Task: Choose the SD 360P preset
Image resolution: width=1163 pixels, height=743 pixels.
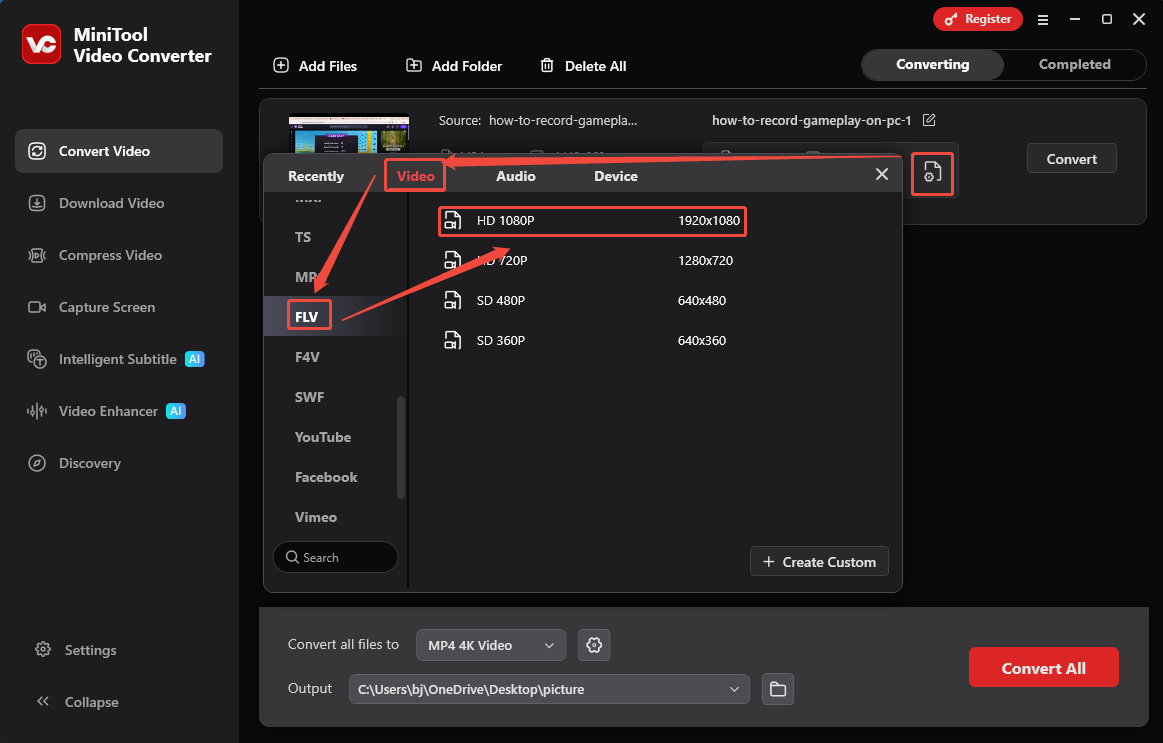Action: click(x=592, y=340)
